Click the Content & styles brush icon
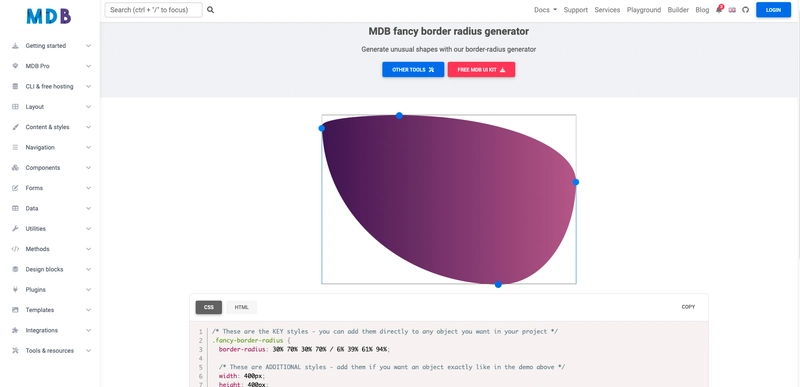The image size is (800, 387). 15,127
